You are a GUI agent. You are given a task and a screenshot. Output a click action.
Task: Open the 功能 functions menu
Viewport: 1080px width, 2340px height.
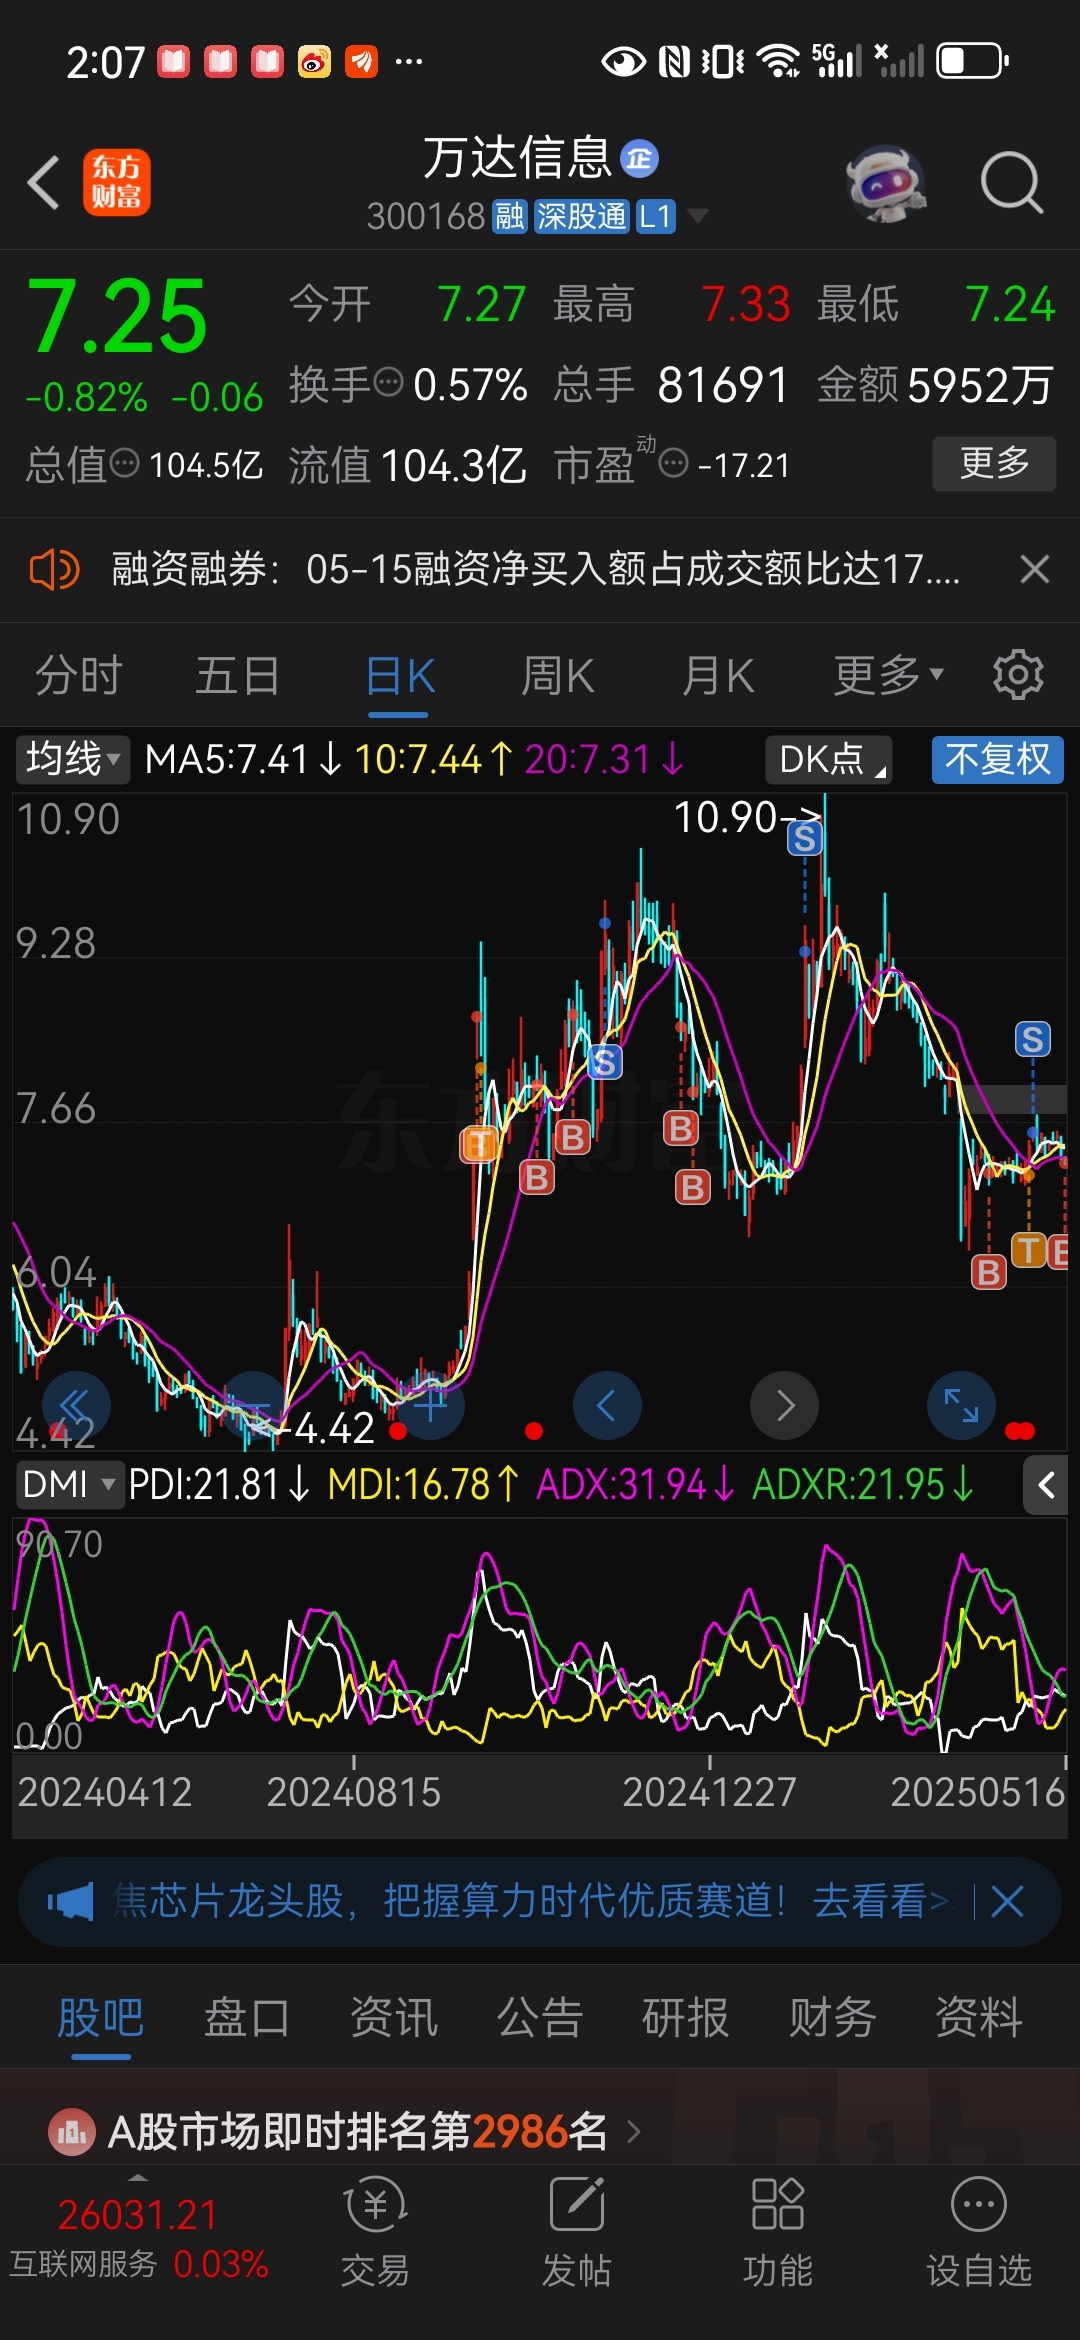pos(777,2233)
